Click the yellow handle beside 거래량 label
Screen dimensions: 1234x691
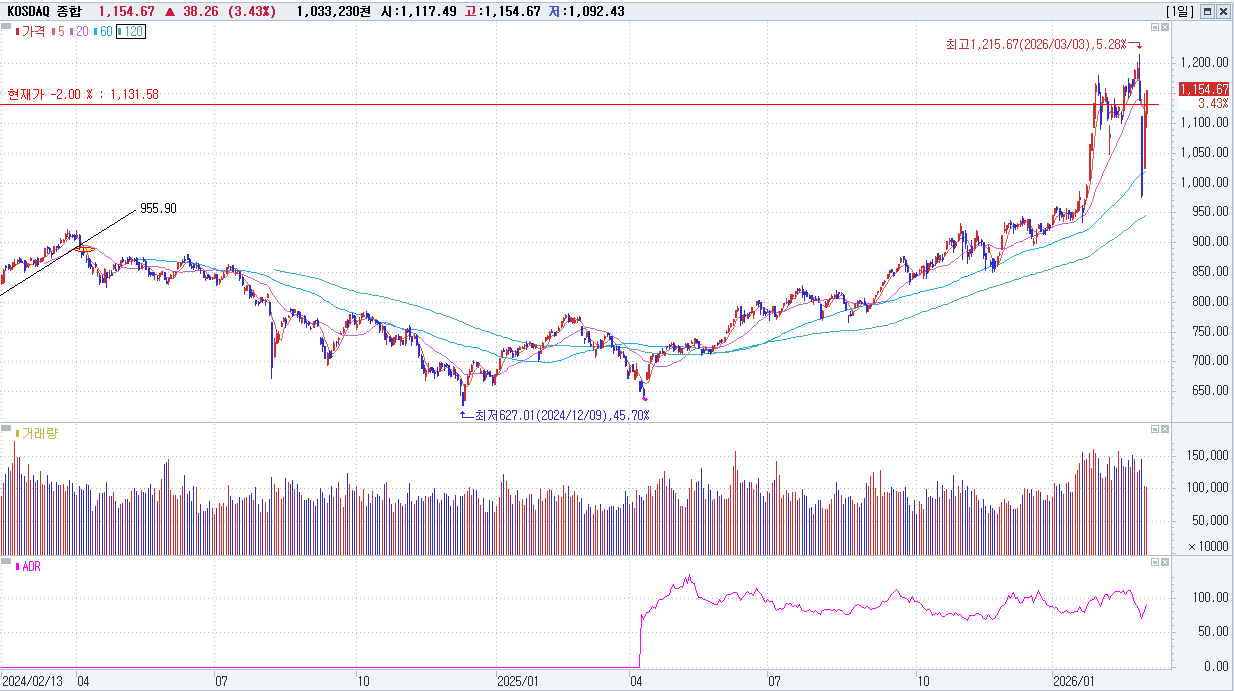[x=17, y=433]
